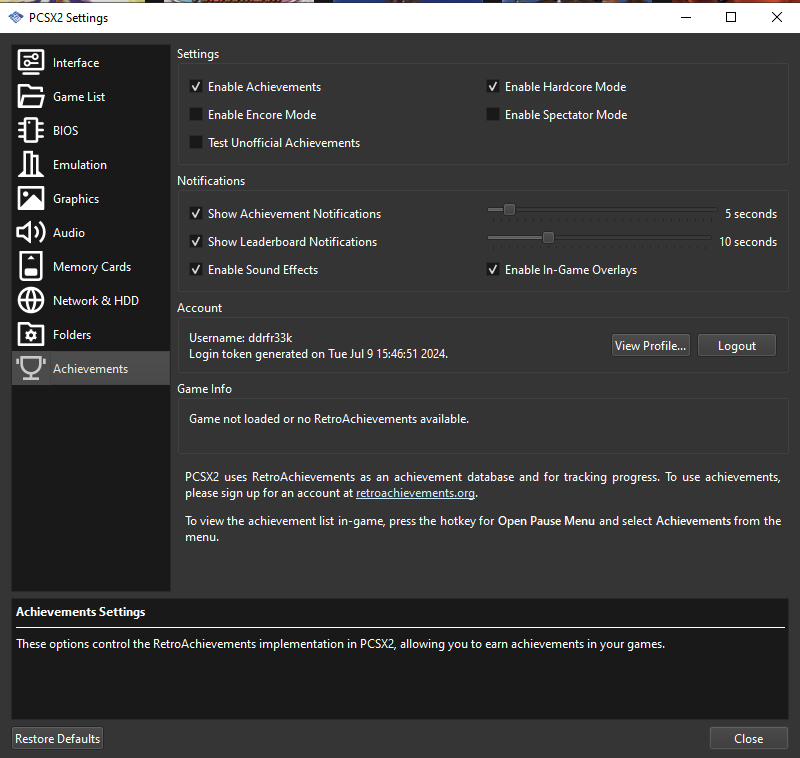Screen dimensions: 800x758
Task: Uncheck Enable Achievements checkbox
Action: click(x=196, y=86)
